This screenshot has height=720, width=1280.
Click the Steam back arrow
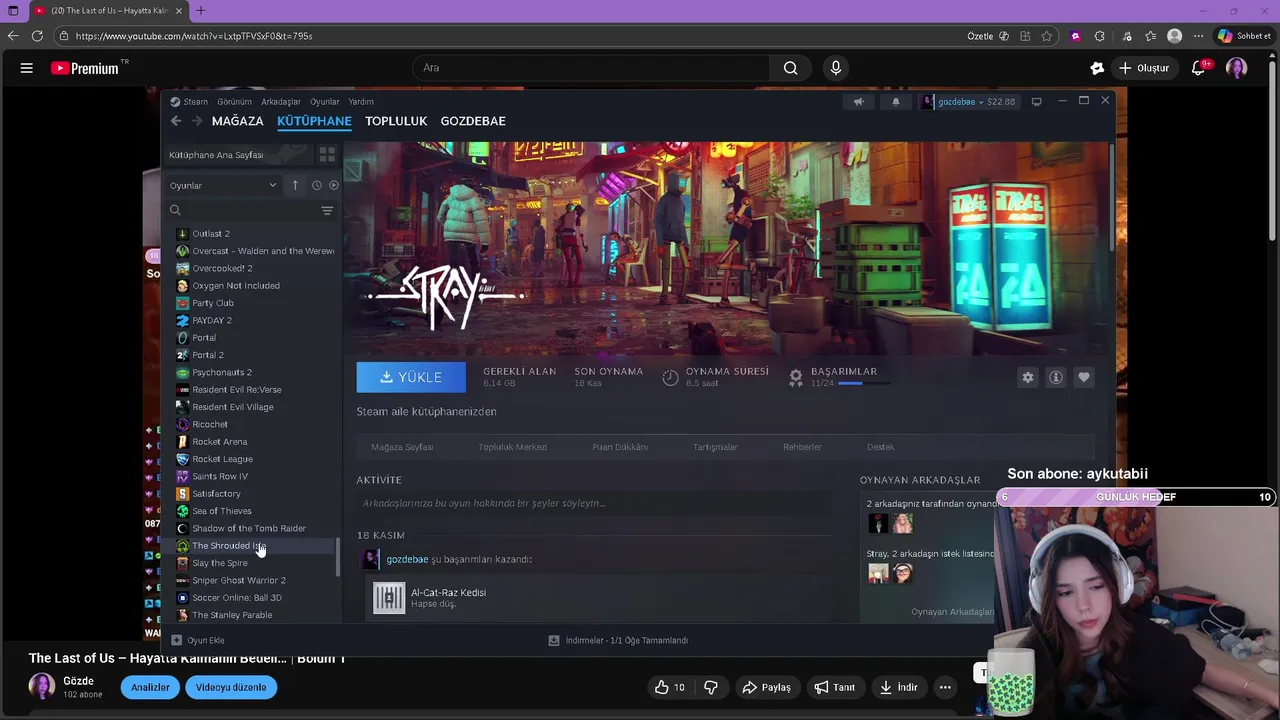[x=176, y=121]
